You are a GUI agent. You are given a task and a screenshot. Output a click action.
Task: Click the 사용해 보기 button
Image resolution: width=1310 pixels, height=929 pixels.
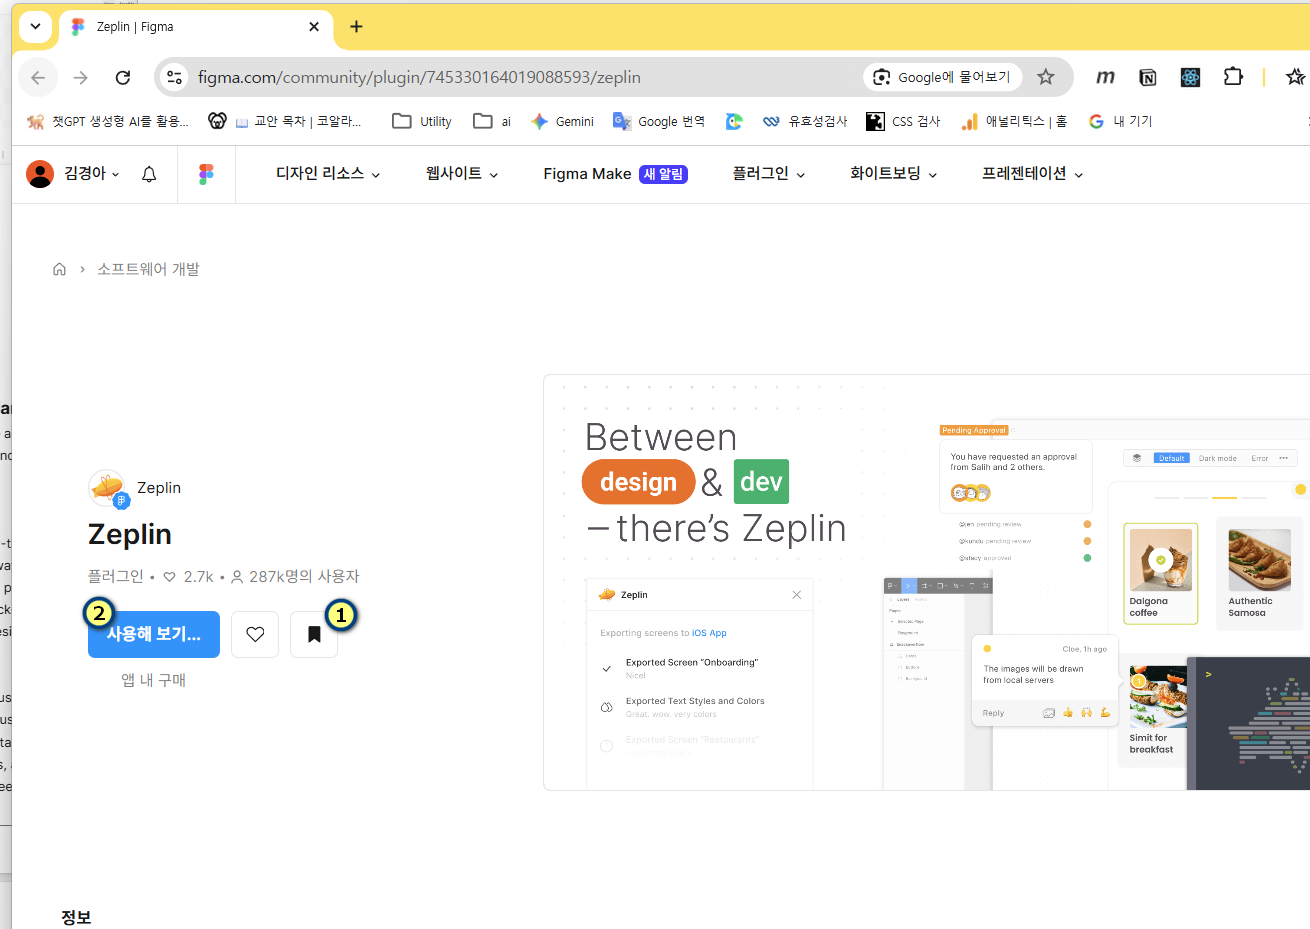tap(154, 634)
